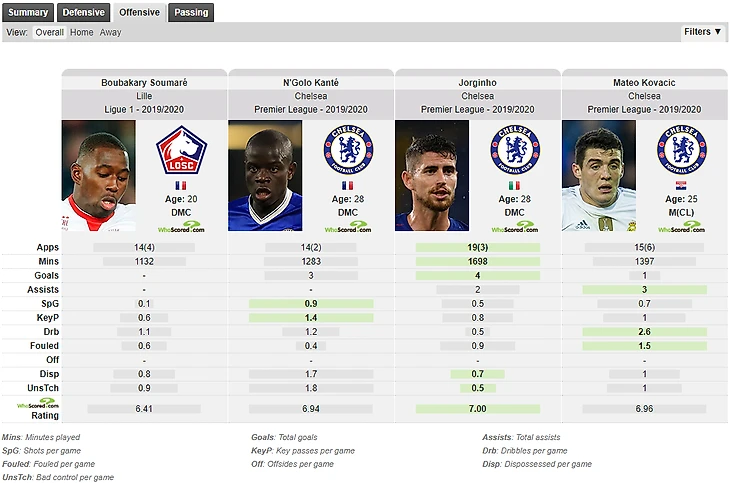Click Kanté's Chelsea club badge

pos(348,150)
